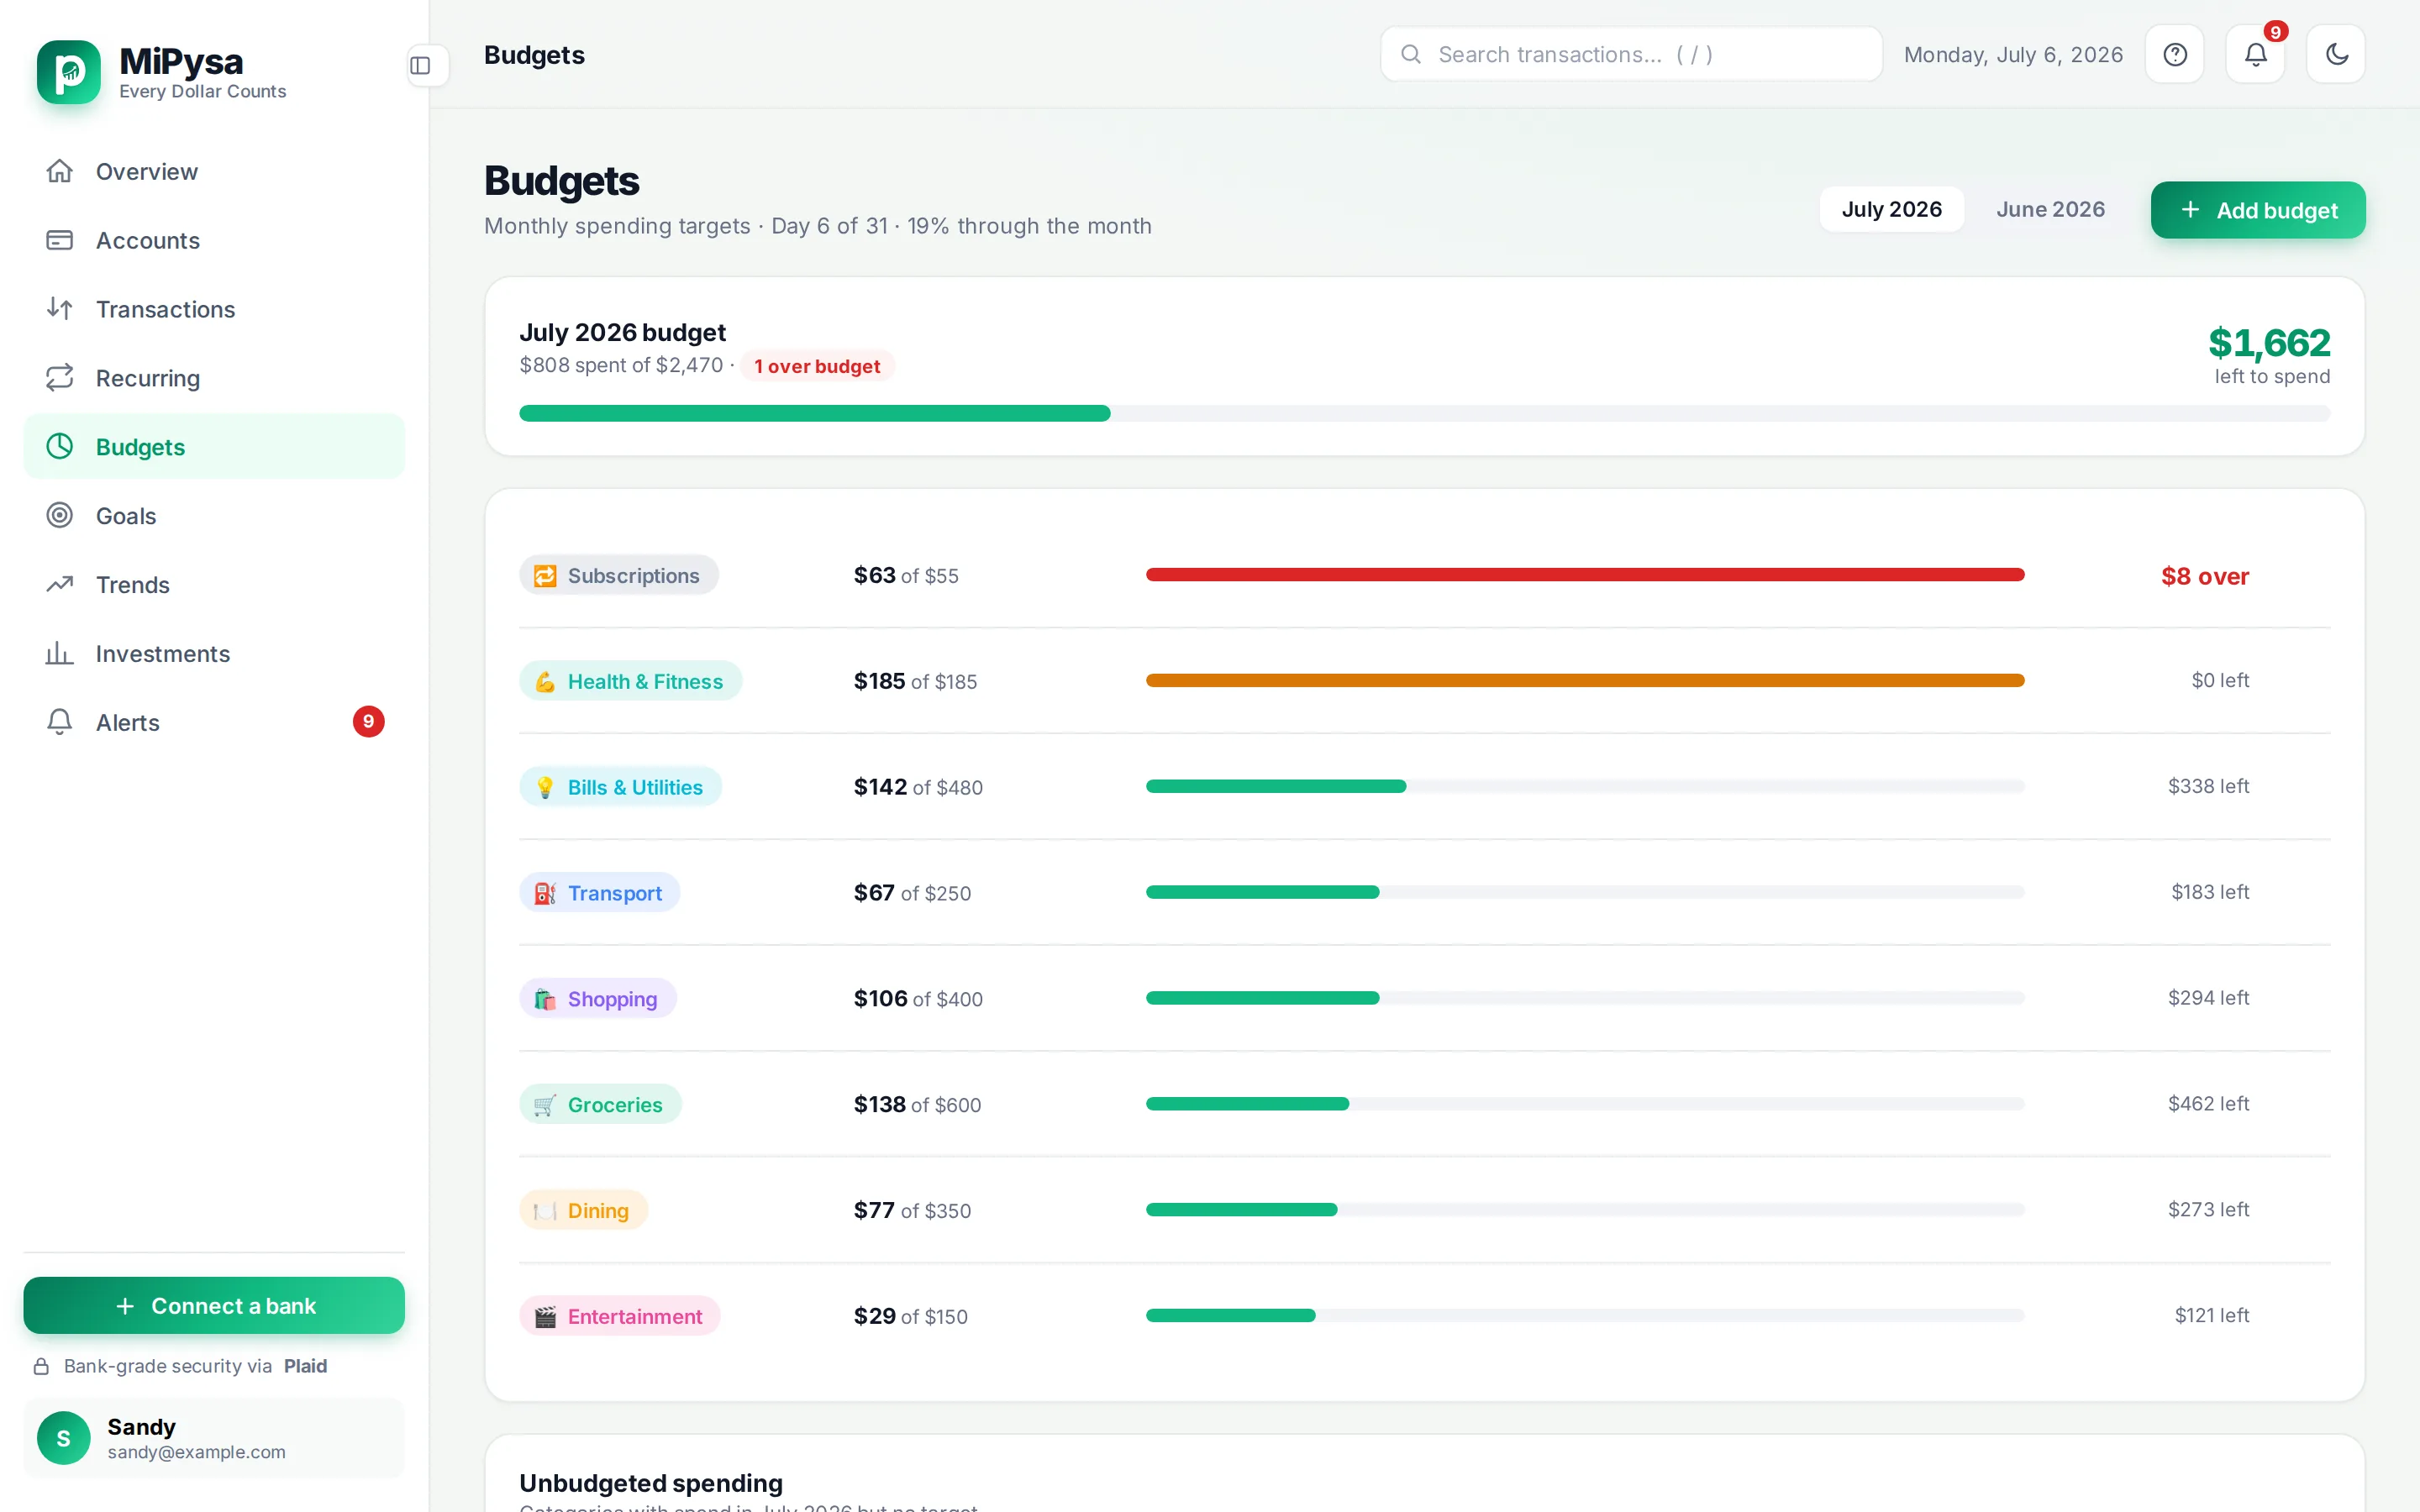Click the Plaid link text

(305, 1366)
